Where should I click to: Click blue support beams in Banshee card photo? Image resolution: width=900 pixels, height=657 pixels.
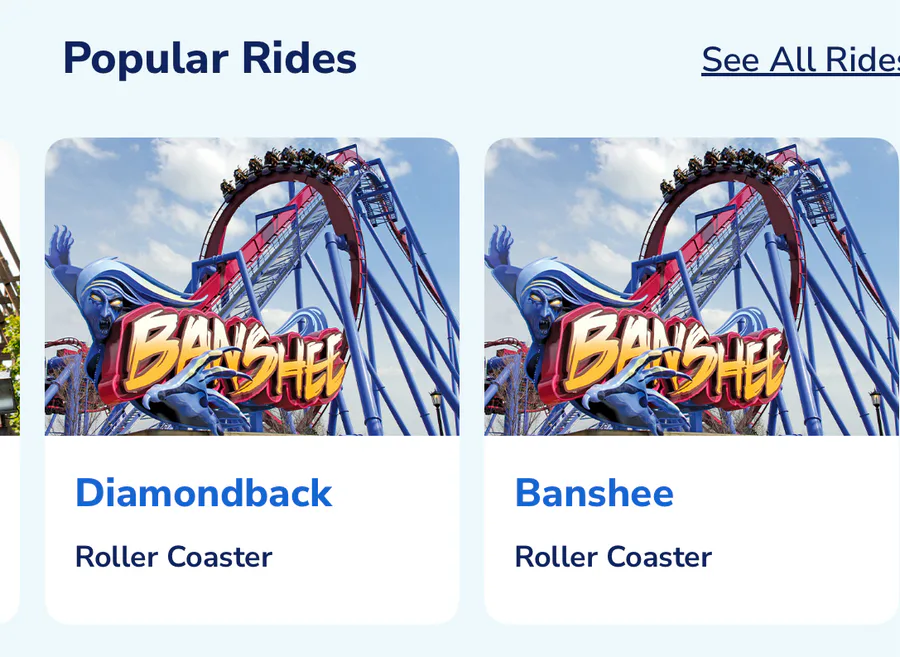pos(840,330)
